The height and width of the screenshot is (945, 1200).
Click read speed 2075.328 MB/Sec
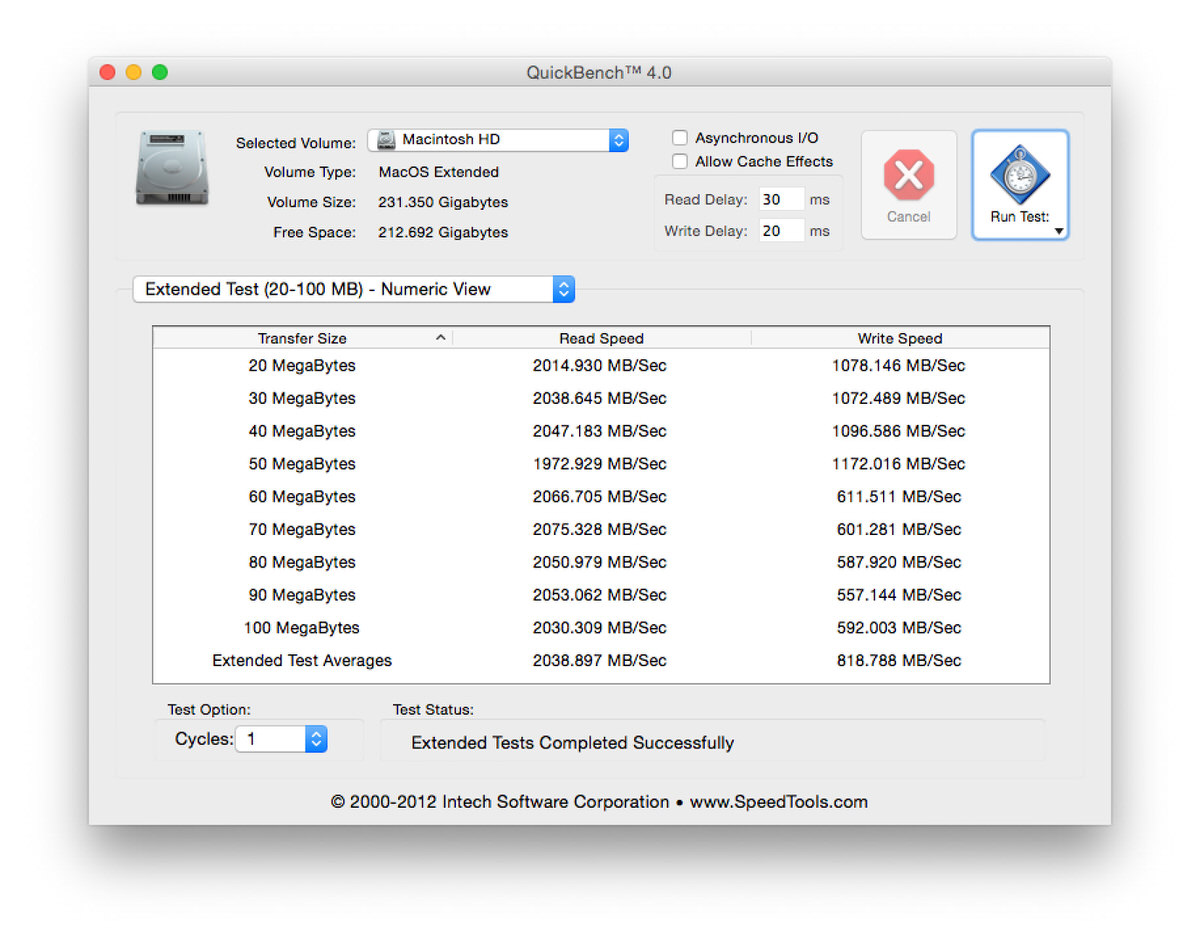pos(600,529)
